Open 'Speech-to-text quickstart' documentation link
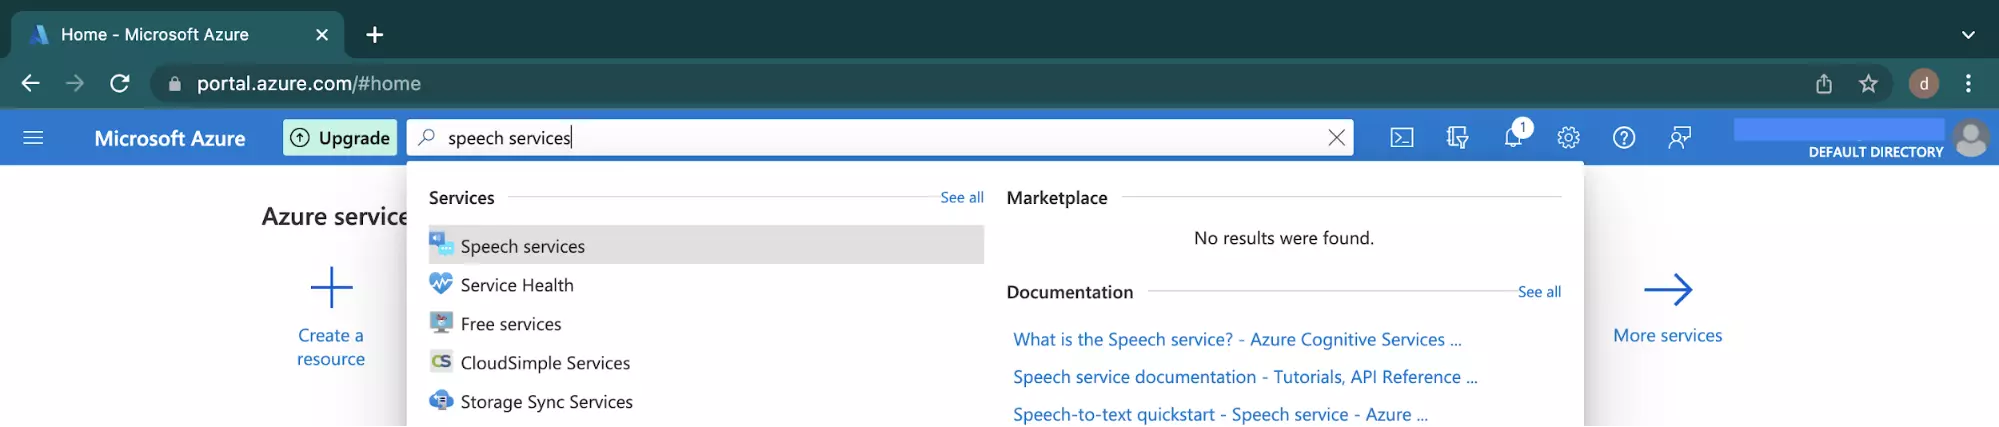The height and width of the screenshot is (427, 1999). [1220, 415]
